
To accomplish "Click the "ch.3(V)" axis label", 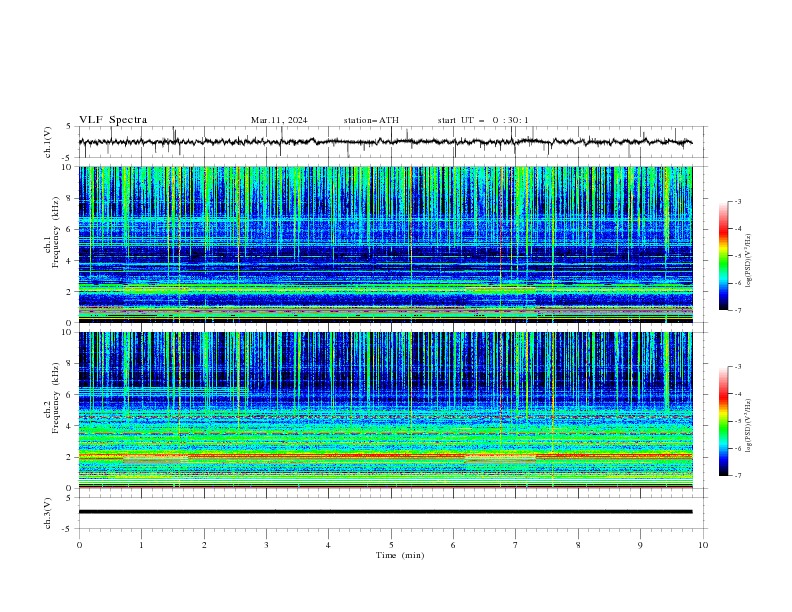I will (48, 513).
